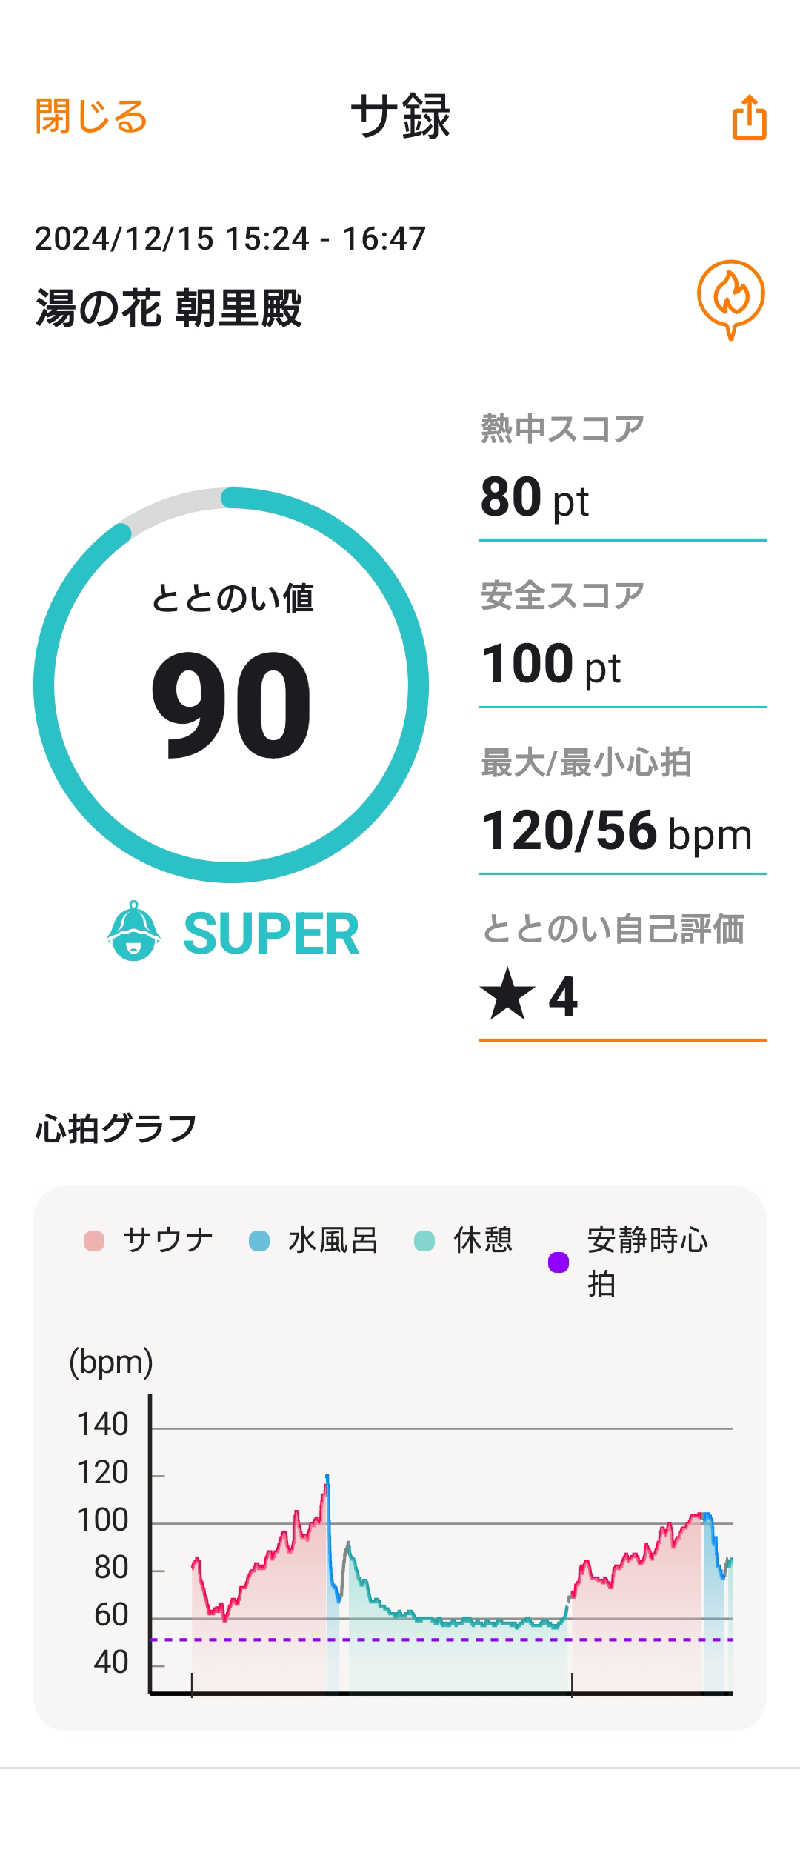Tap the share icon at top right
The image size is (800, 1867).
tap(749, 118)
